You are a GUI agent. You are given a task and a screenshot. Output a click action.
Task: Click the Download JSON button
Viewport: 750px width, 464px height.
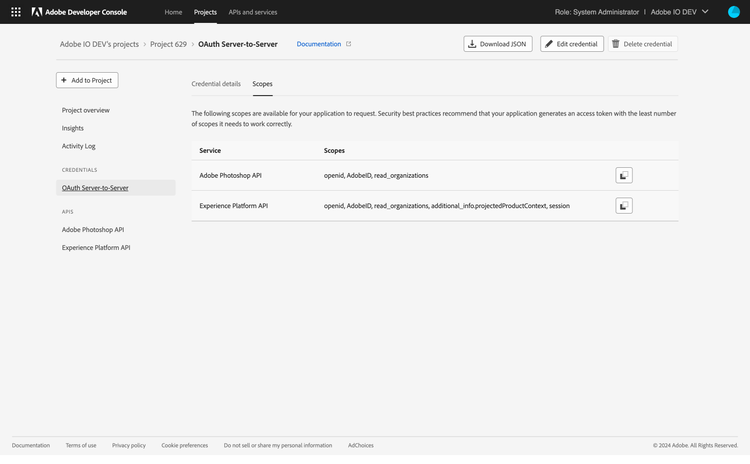(498, 44)
